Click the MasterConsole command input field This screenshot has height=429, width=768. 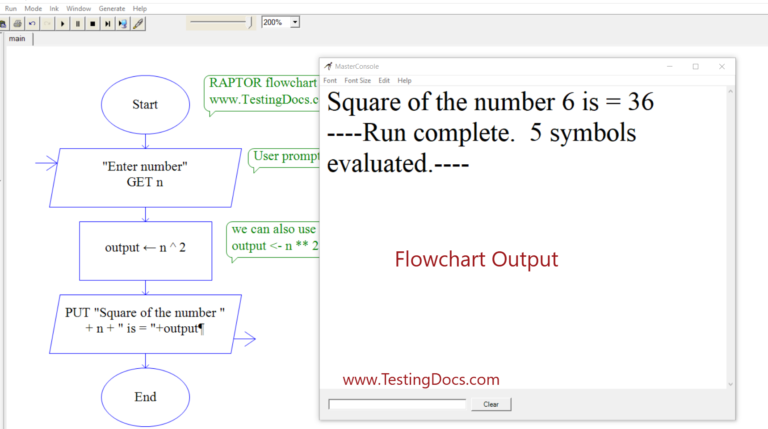[x=397, y=404]
